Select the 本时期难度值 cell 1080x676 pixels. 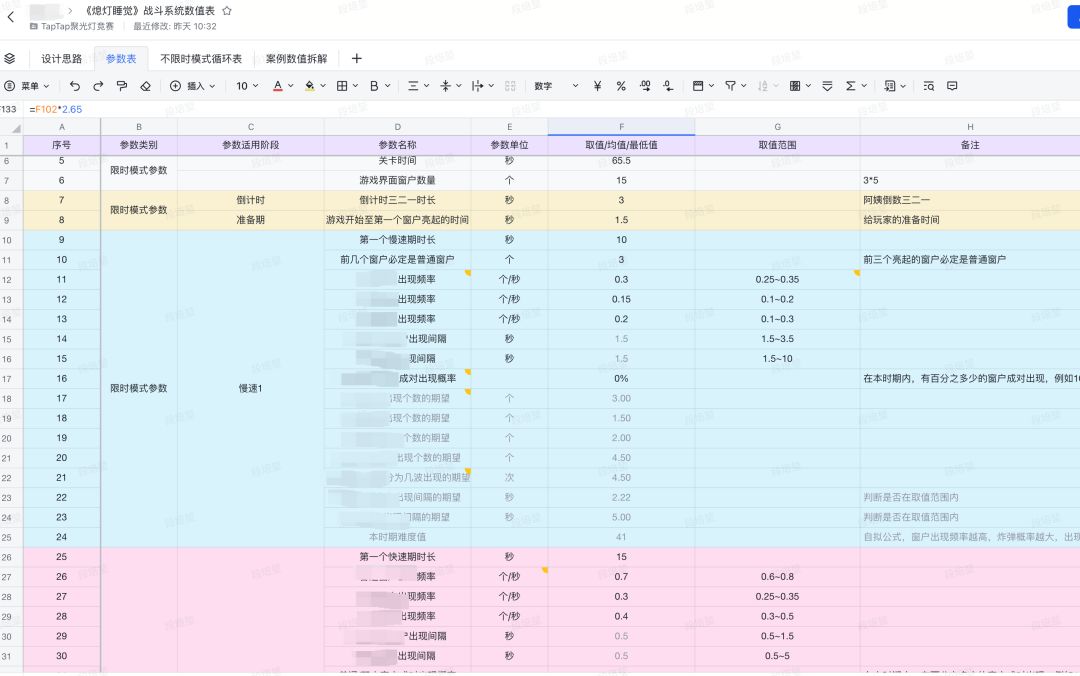(397, 537)
